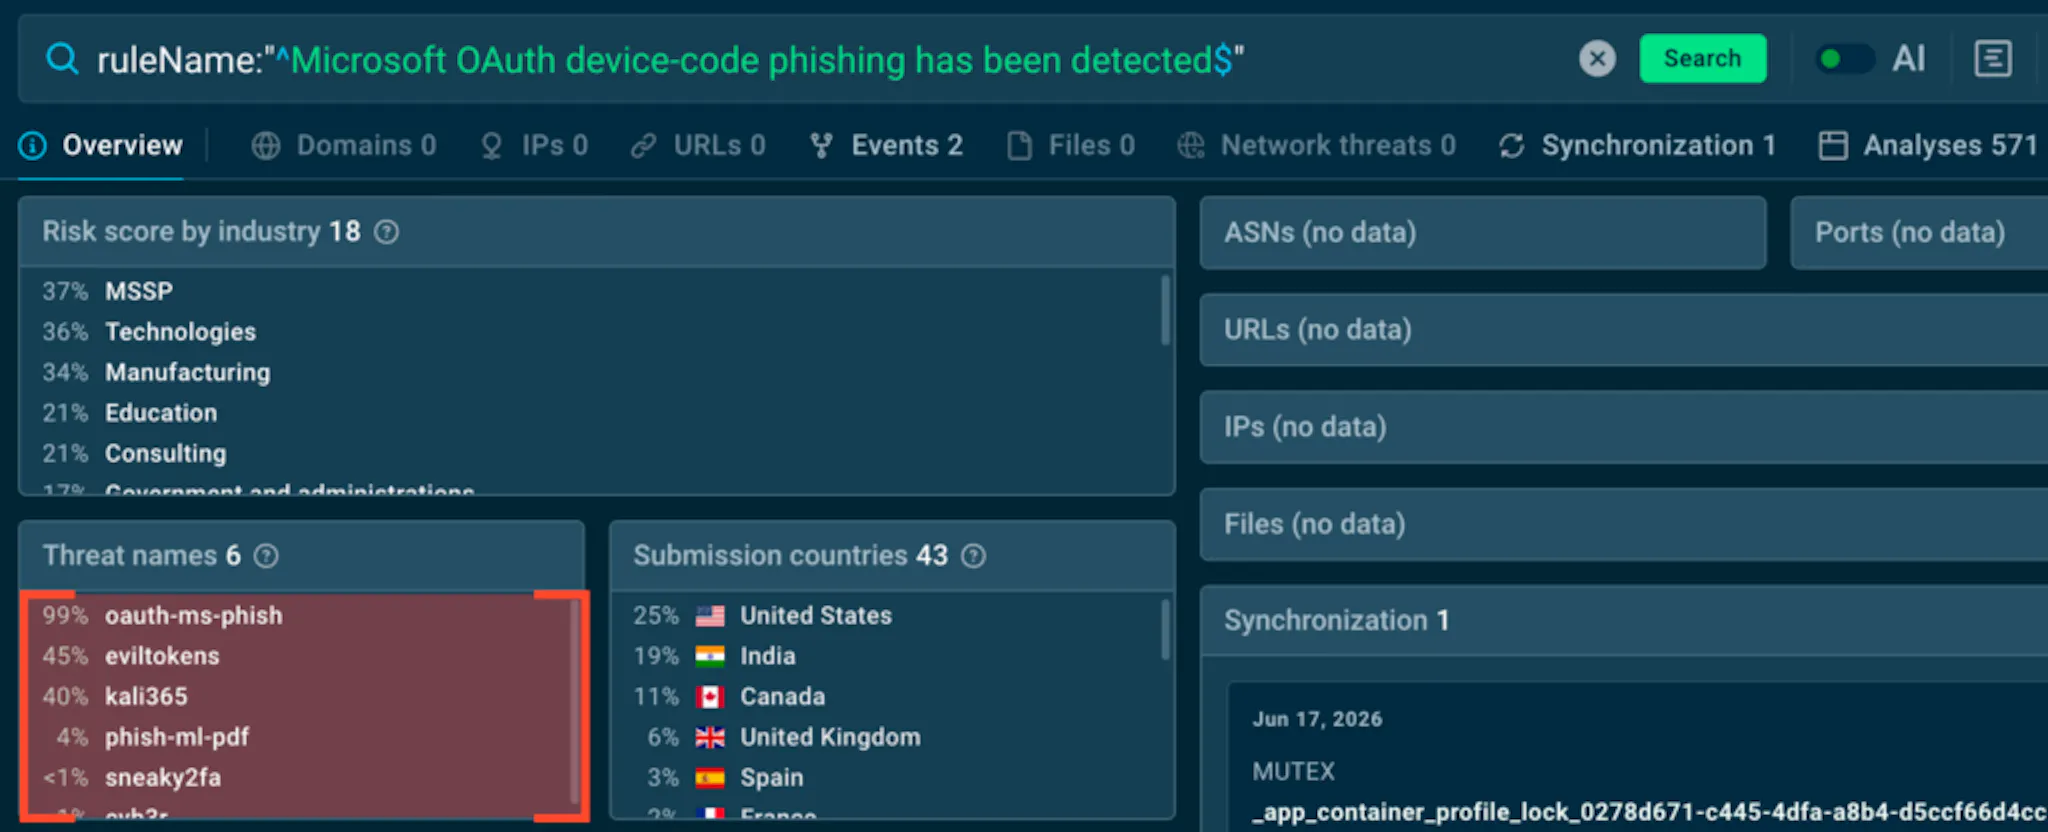Click the help icon next to Risk score by industry
Screen dimensions: 2048x832
[386, 232]
